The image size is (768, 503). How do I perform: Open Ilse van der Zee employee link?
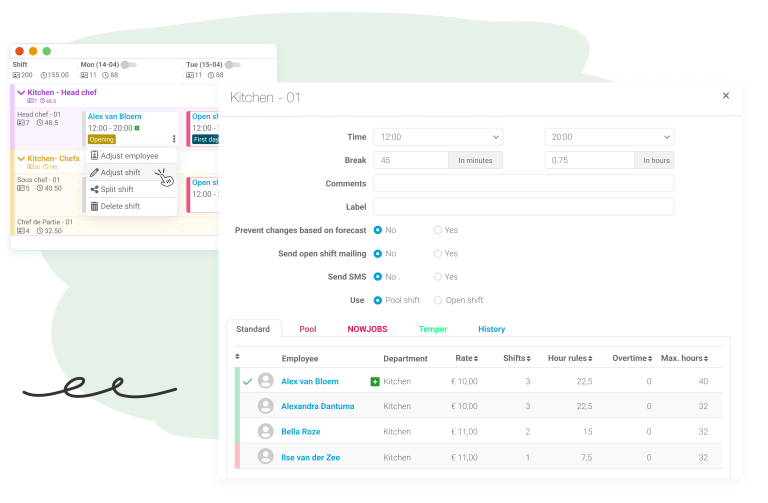[311, 457]
